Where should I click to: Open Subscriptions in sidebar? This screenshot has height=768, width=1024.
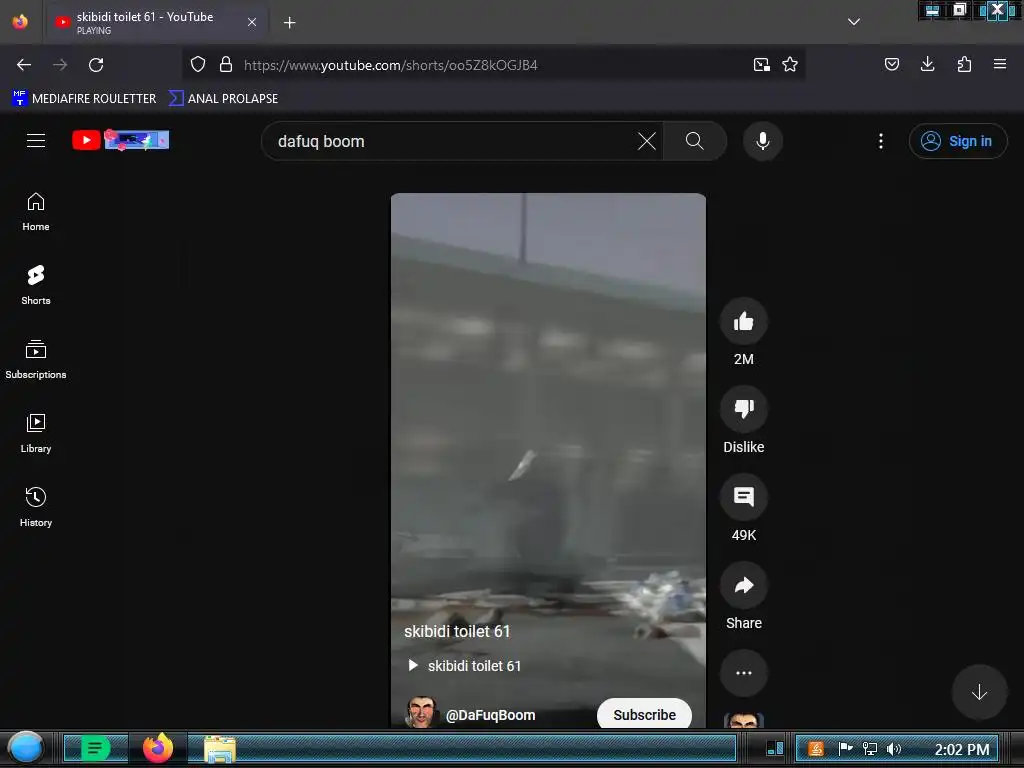(x=36, y=360)
